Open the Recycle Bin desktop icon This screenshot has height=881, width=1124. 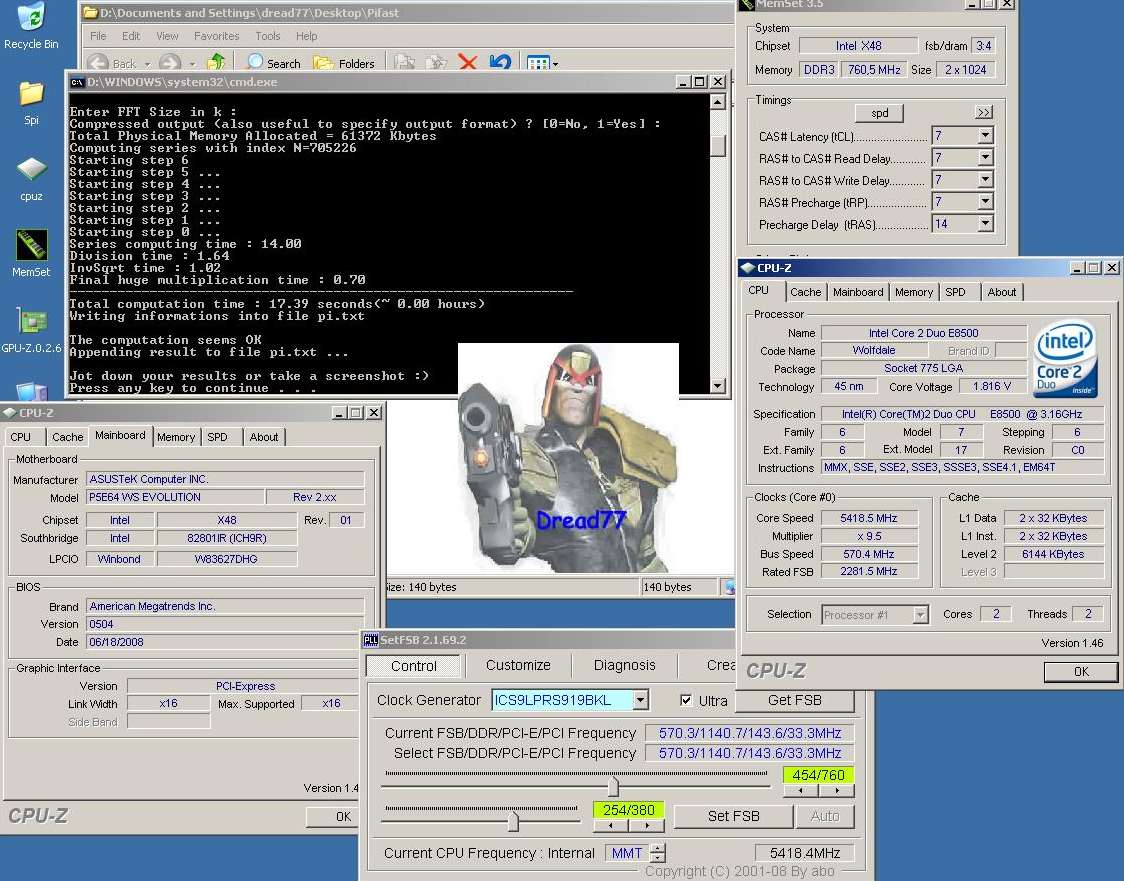coord(31,25)
